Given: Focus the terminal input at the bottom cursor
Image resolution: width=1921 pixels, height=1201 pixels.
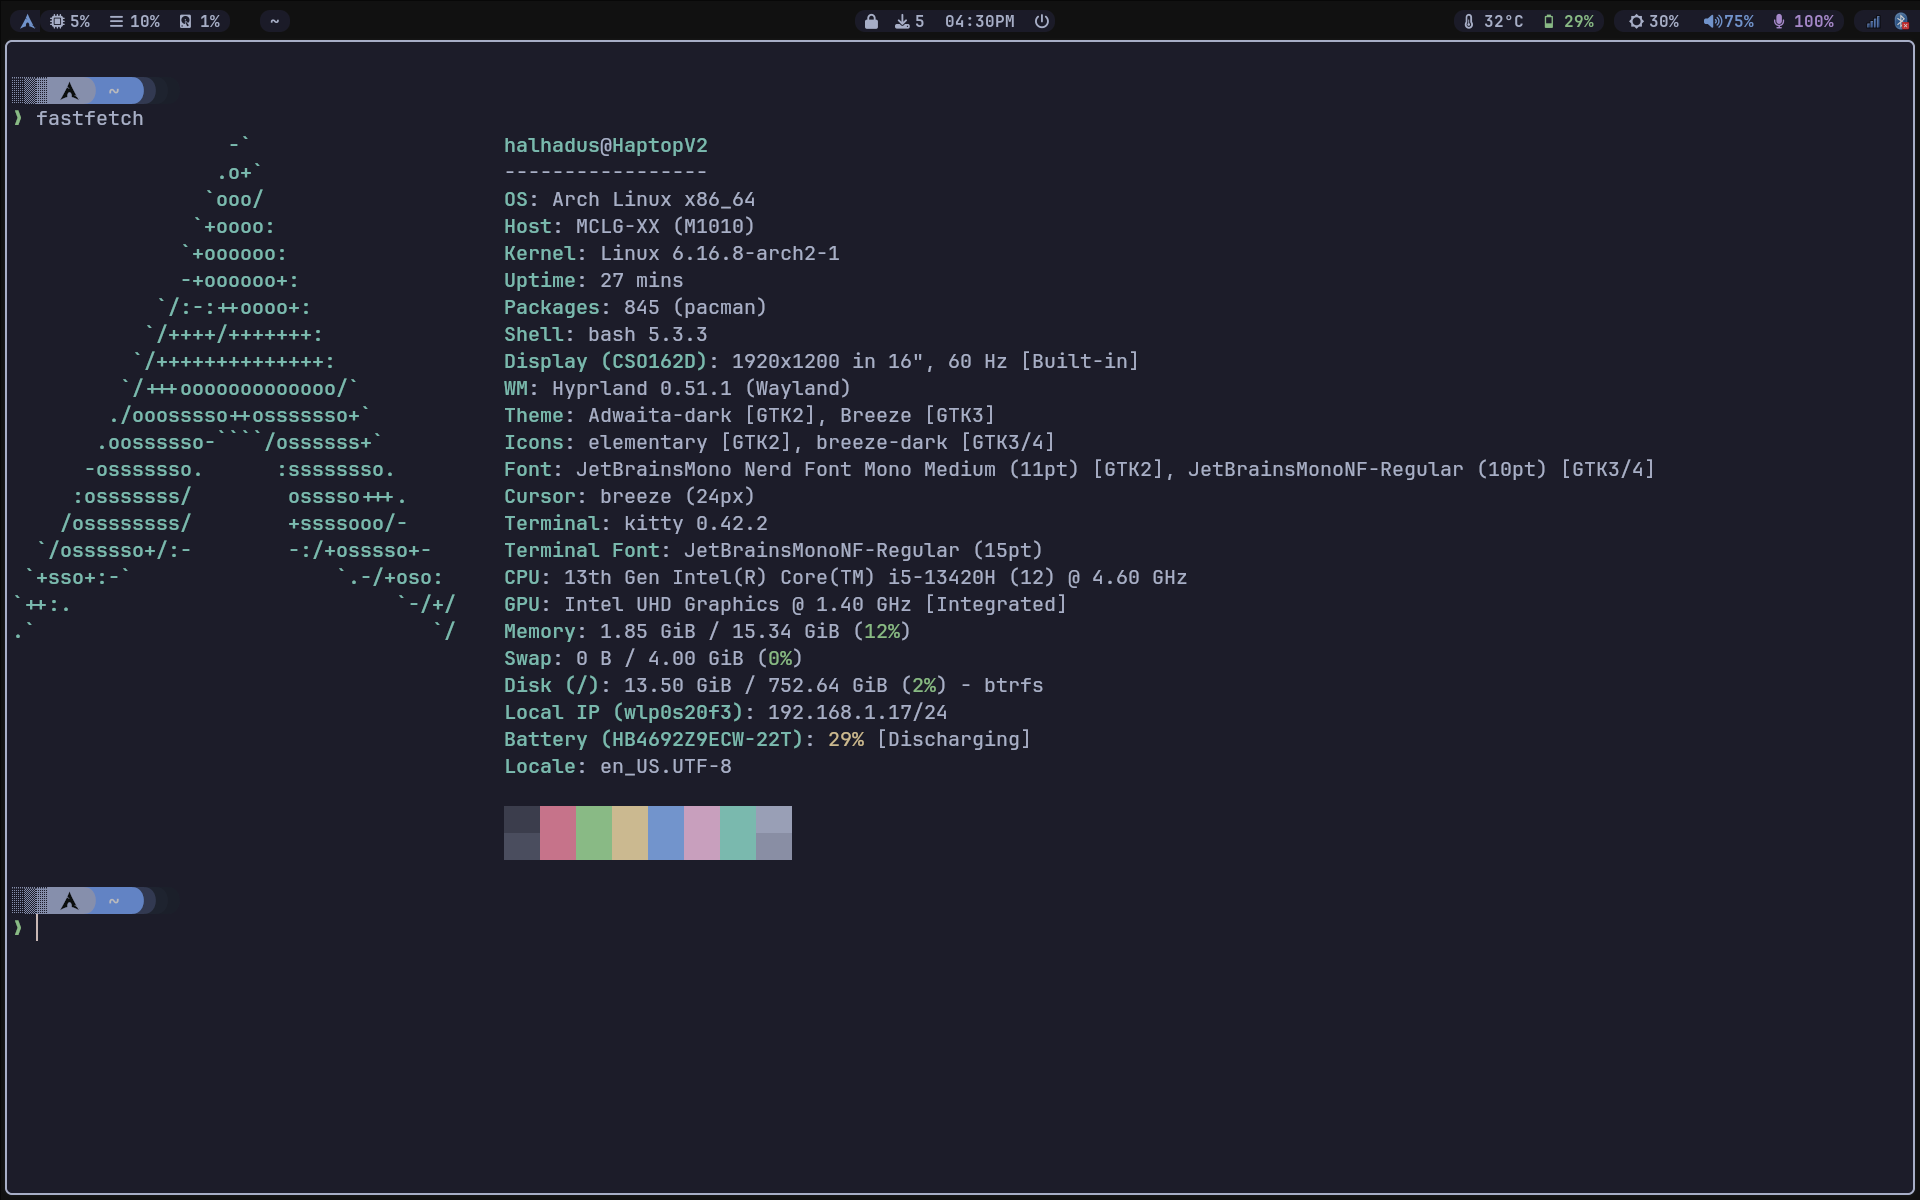Looking at the screenshot, I should point(38,928).
